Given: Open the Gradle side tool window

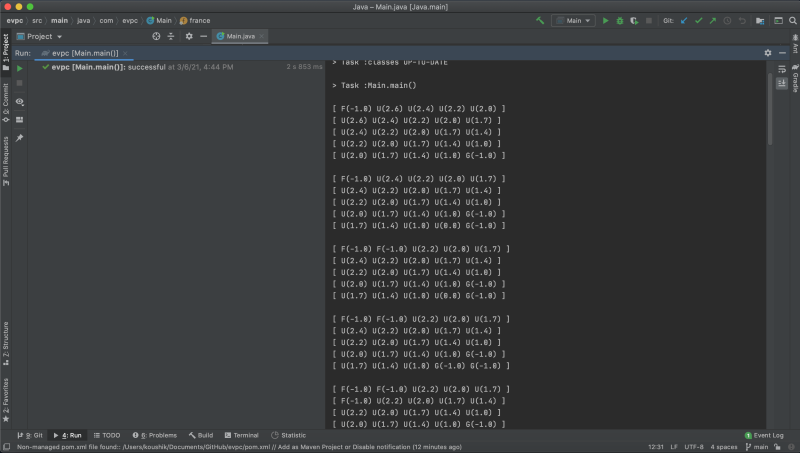Looking at the screenshot, I should (795, 78).
